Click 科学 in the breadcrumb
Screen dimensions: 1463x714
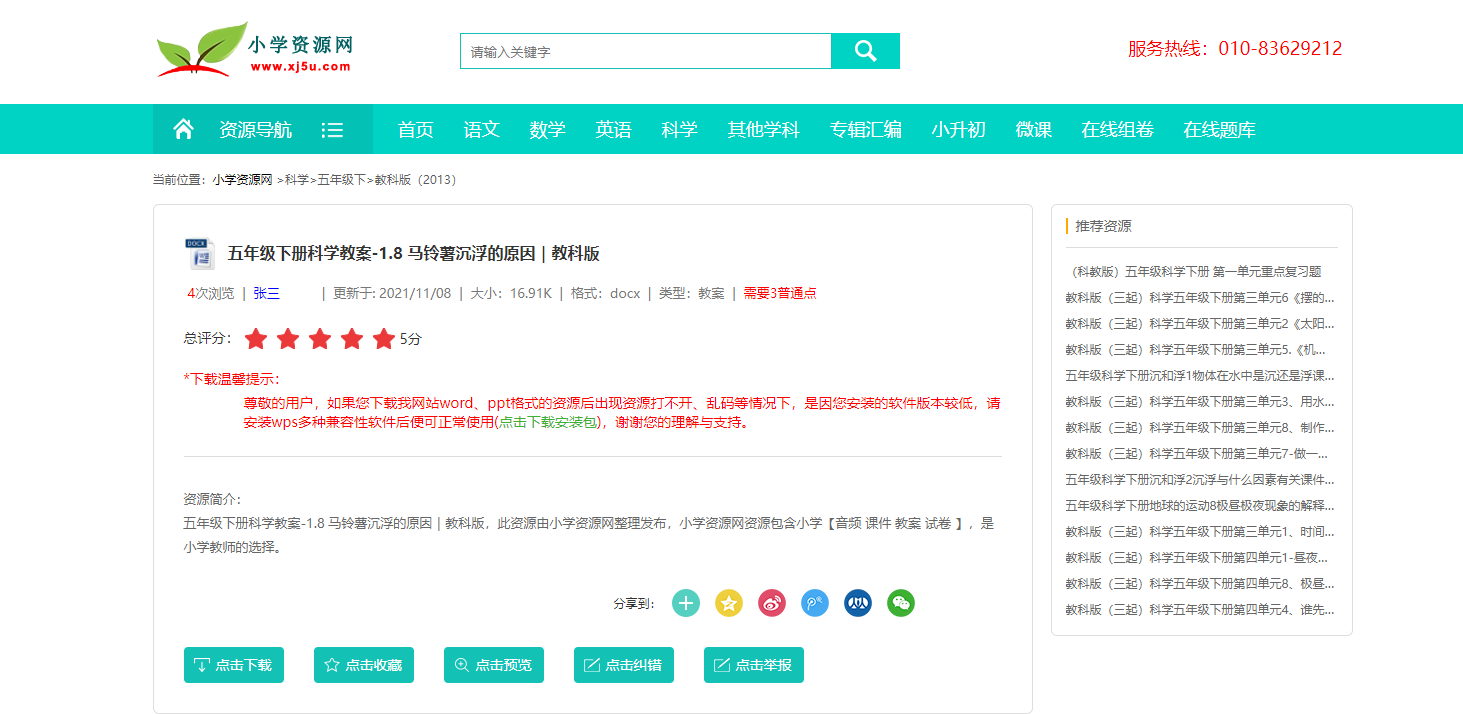click(x=297, y=180)
